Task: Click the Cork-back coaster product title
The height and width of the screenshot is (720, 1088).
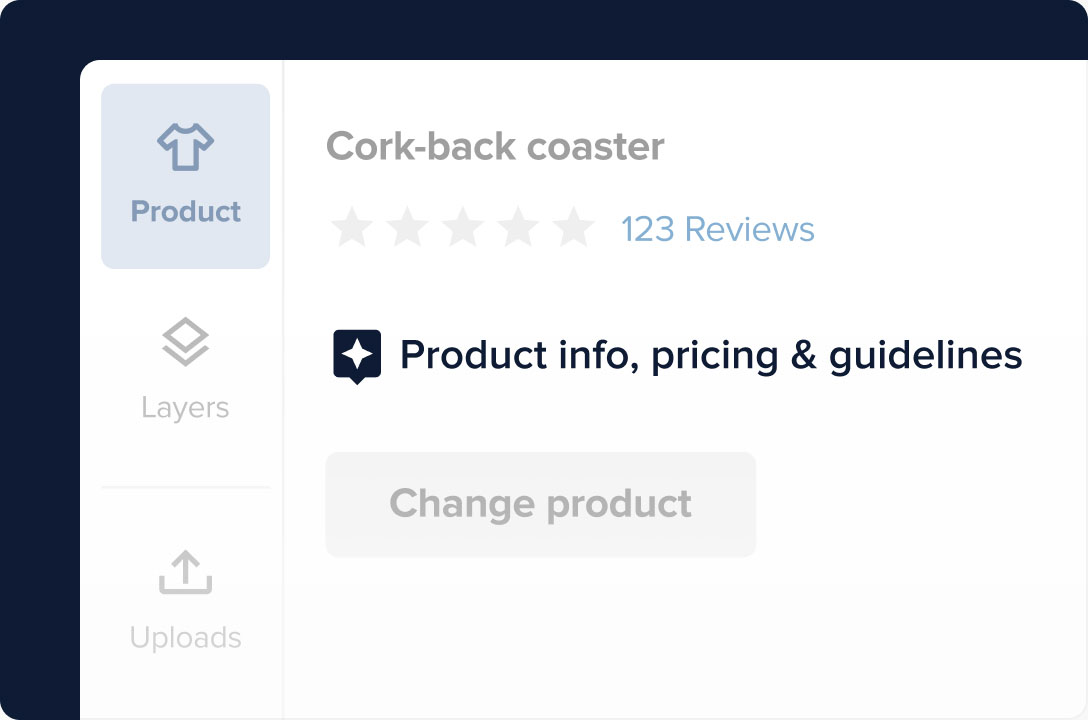Action: [x=495, y=147]
